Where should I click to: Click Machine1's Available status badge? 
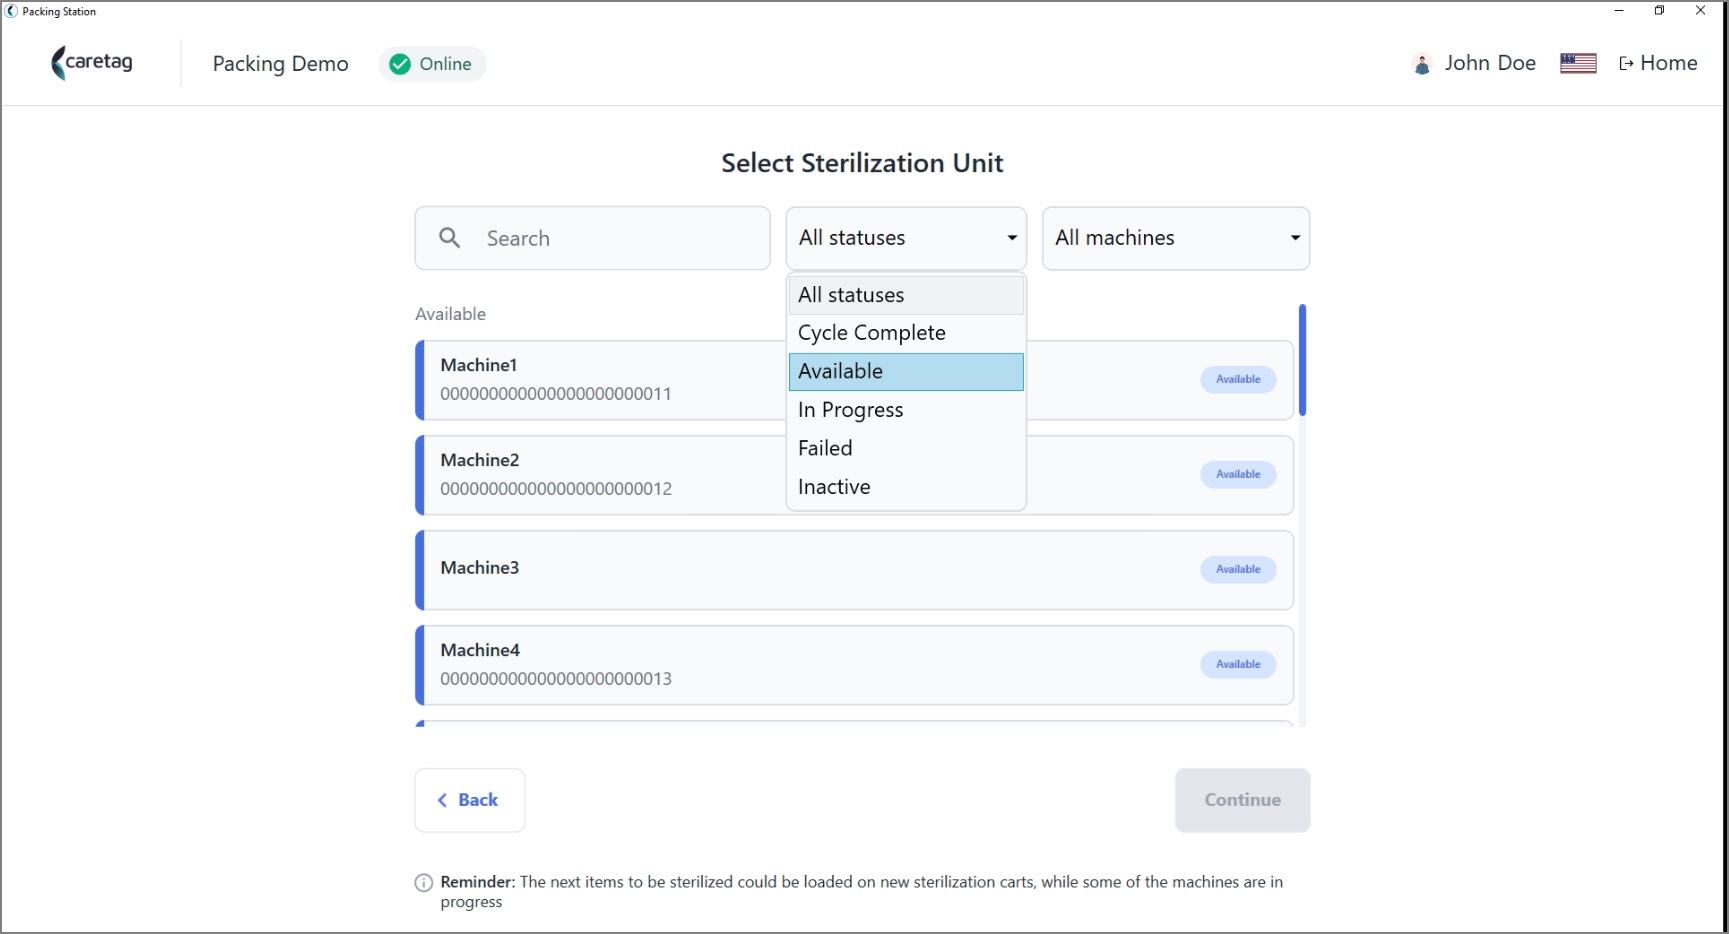click(1238, 379)
